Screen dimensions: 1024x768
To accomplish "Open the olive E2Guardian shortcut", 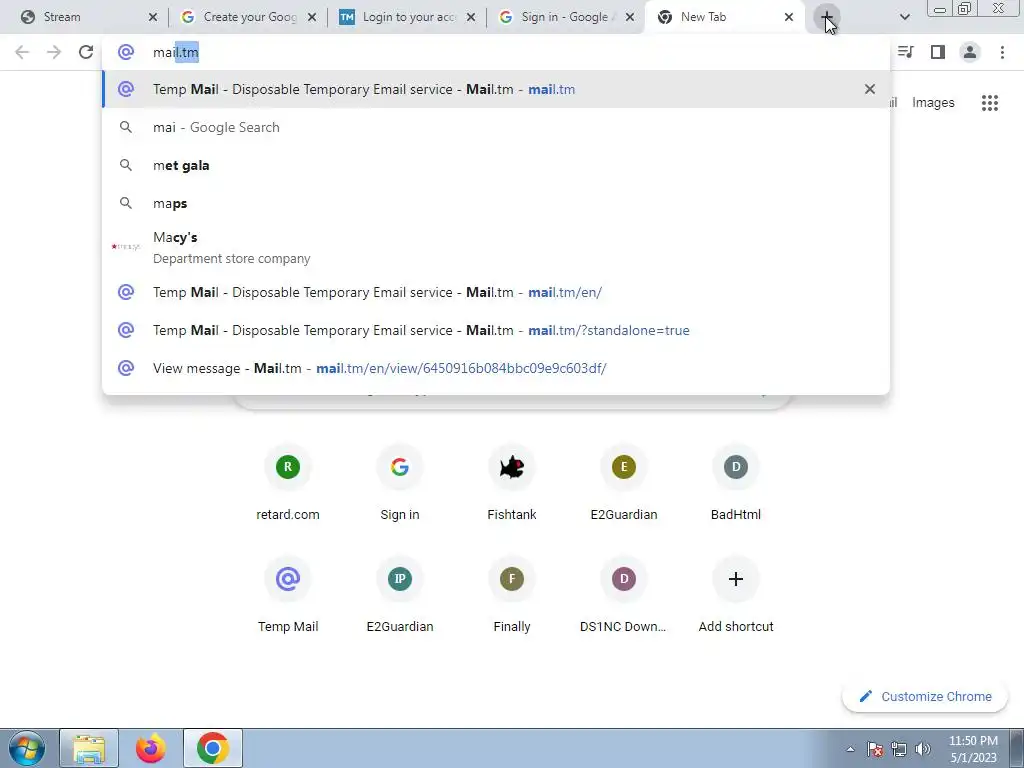I will pos(624,485).
